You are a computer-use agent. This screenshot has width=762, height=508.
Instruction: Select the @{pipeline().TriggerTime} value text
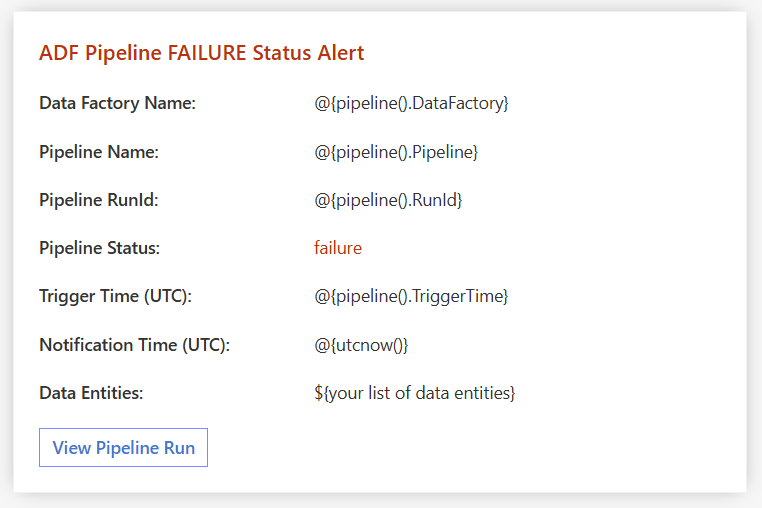coord(411,296)
